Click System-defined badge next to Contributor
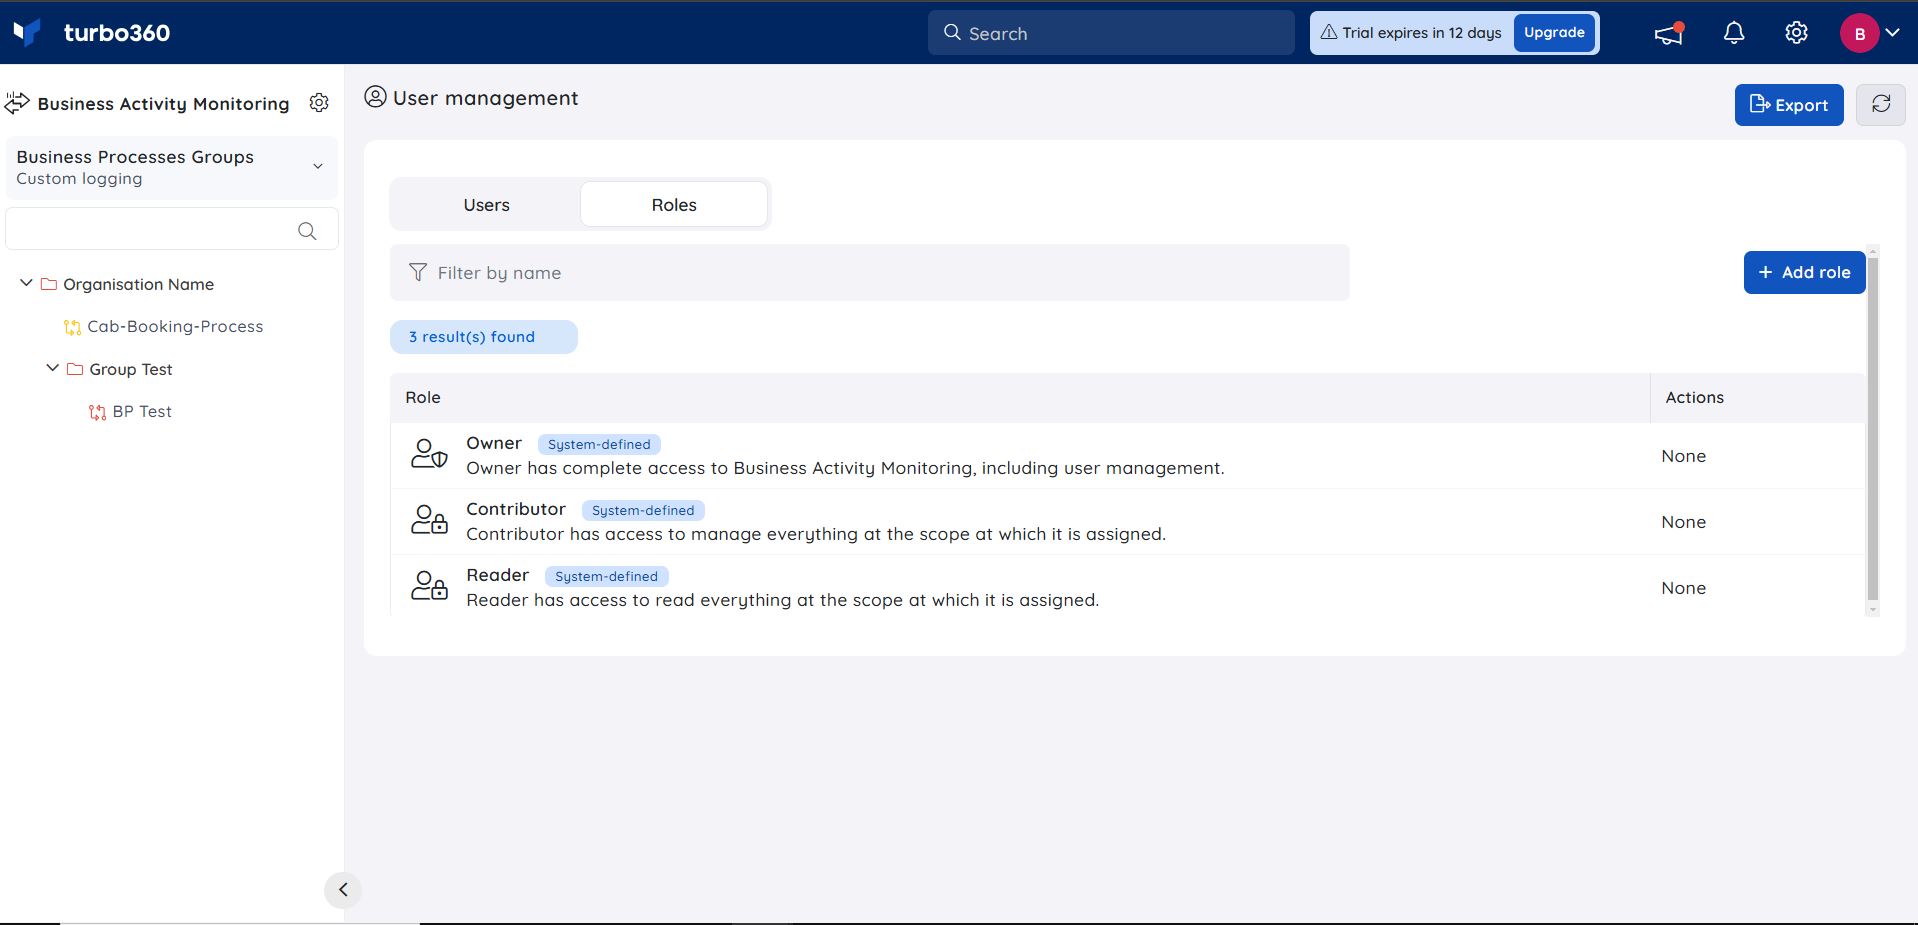Screen dimensions: 1918x925 [x=643, y=510]
